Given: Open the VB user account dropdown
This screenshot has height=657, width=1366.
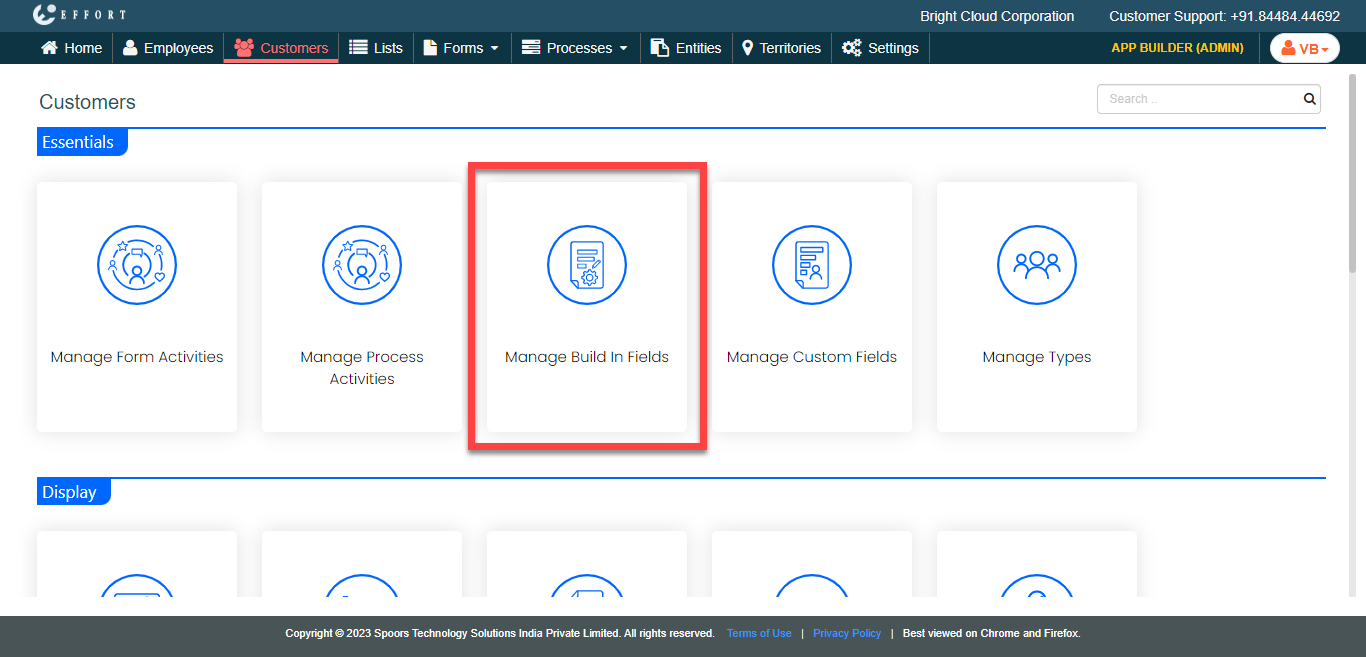Looking at the screenshot, I should click(x=1304, y=48).
